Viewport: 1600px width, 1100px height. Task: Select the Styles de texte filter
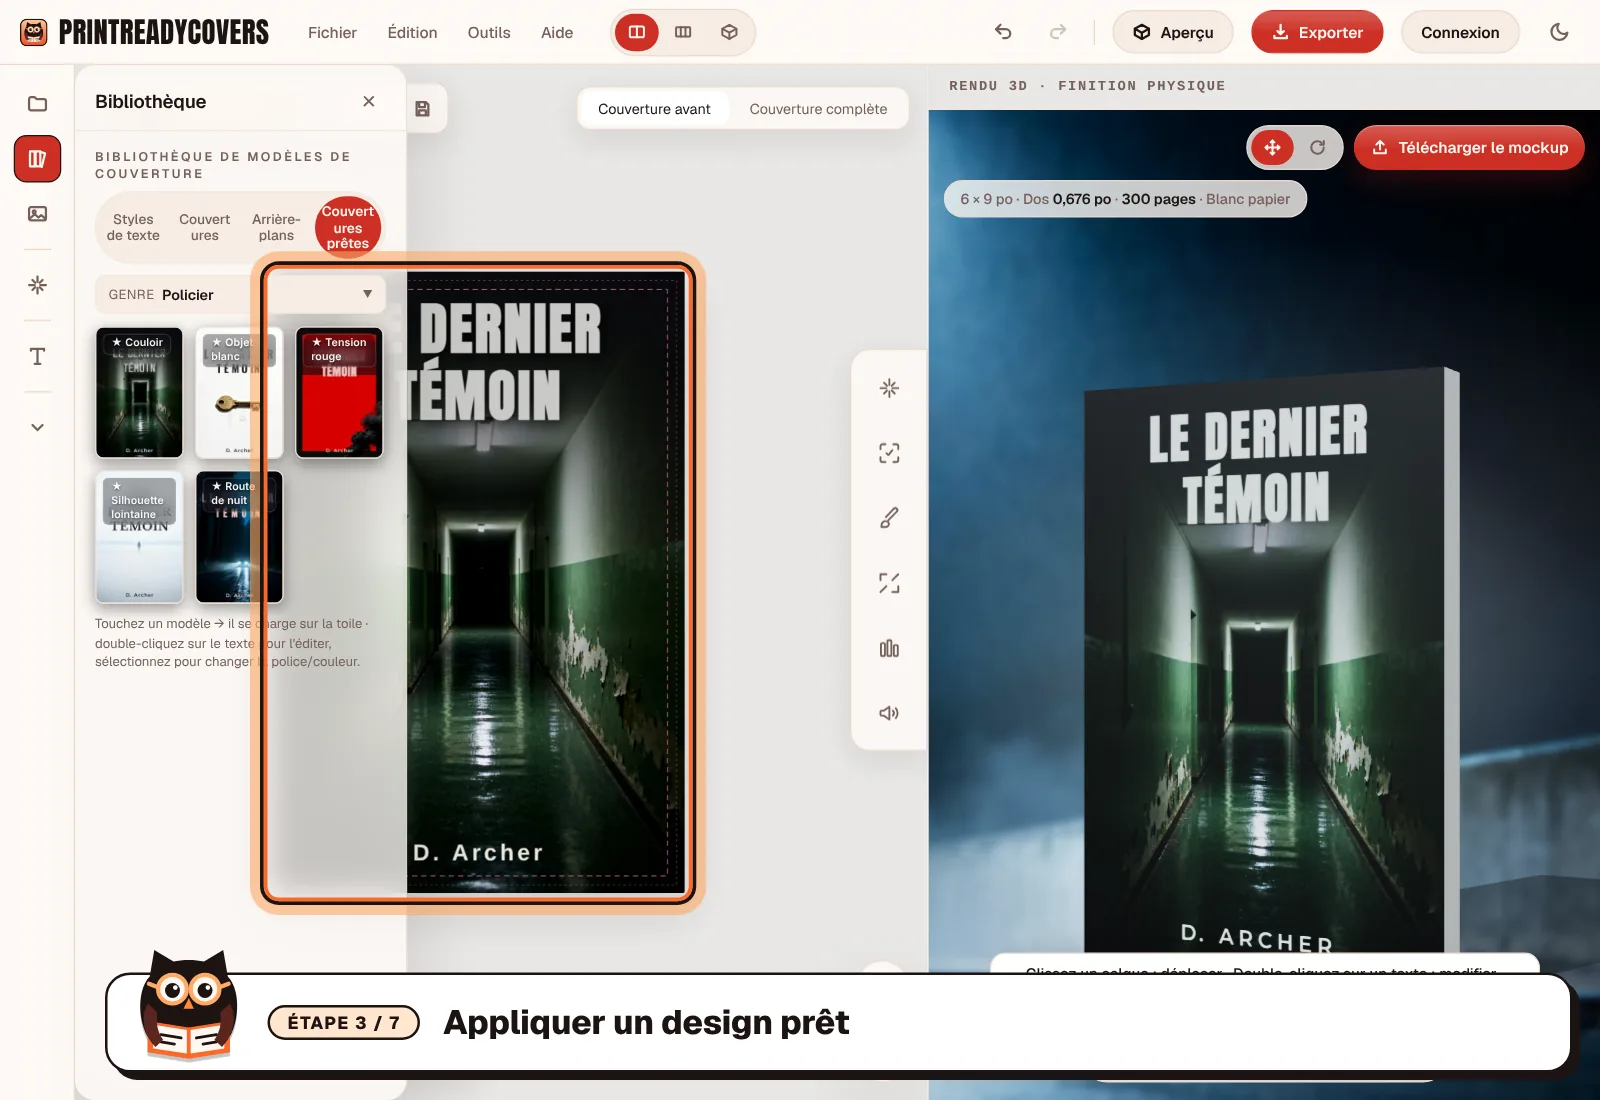tap(133, 227)
